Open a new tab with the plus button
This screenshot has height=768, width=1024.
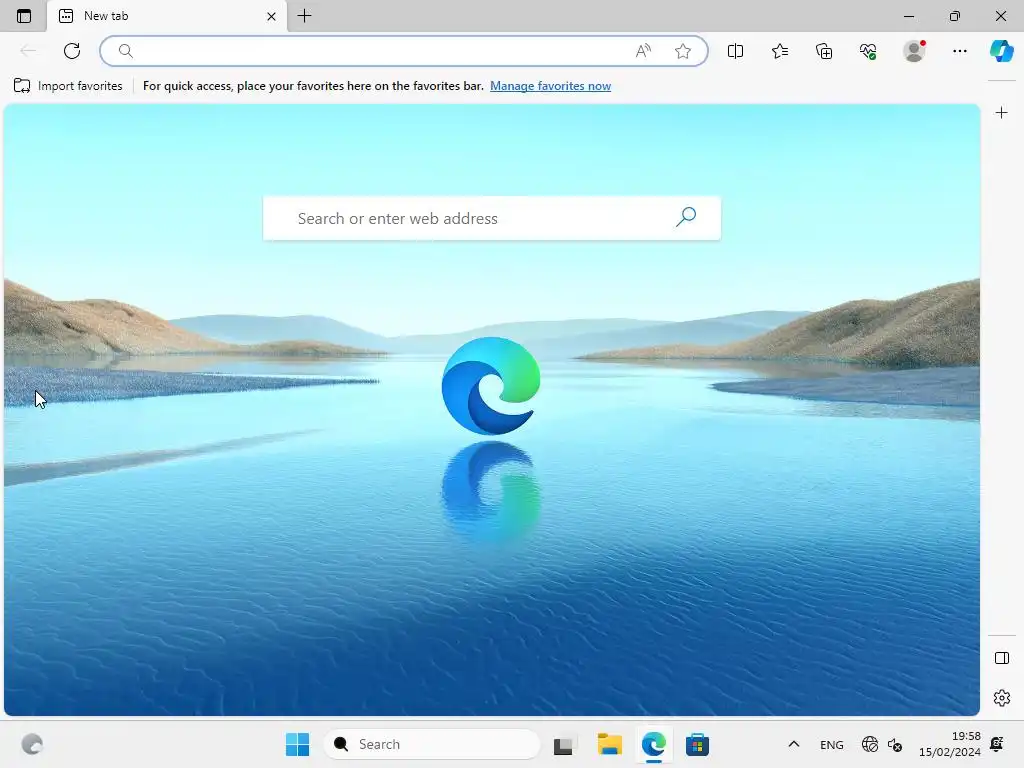point(304,16)
